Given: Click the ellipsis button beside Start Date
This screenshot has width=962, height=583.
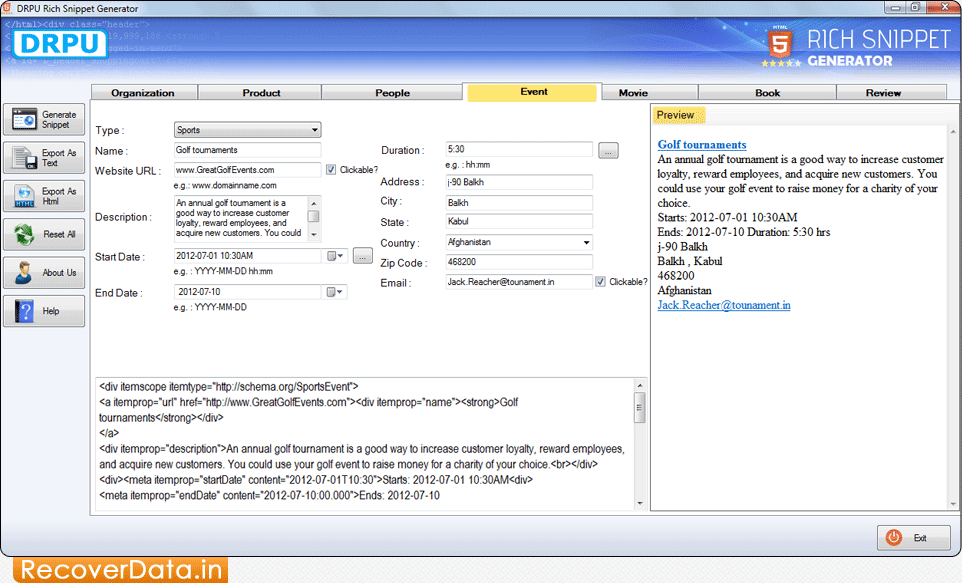Looking at the screenshot, I should tap(363, 256).
